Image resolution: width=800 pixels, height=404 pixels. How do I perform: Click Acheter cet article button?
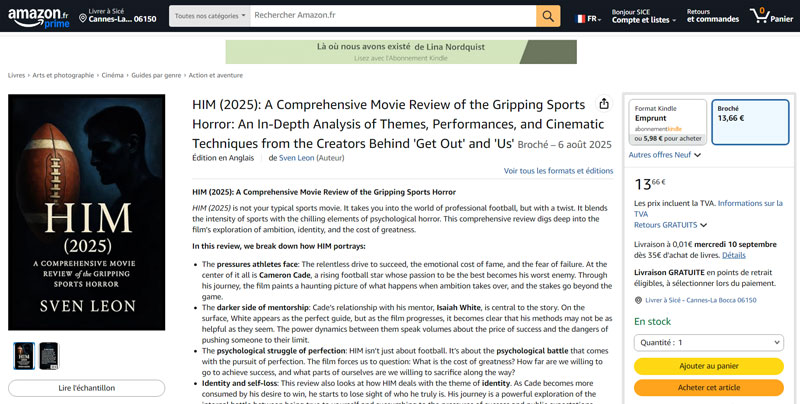point(709,388)
